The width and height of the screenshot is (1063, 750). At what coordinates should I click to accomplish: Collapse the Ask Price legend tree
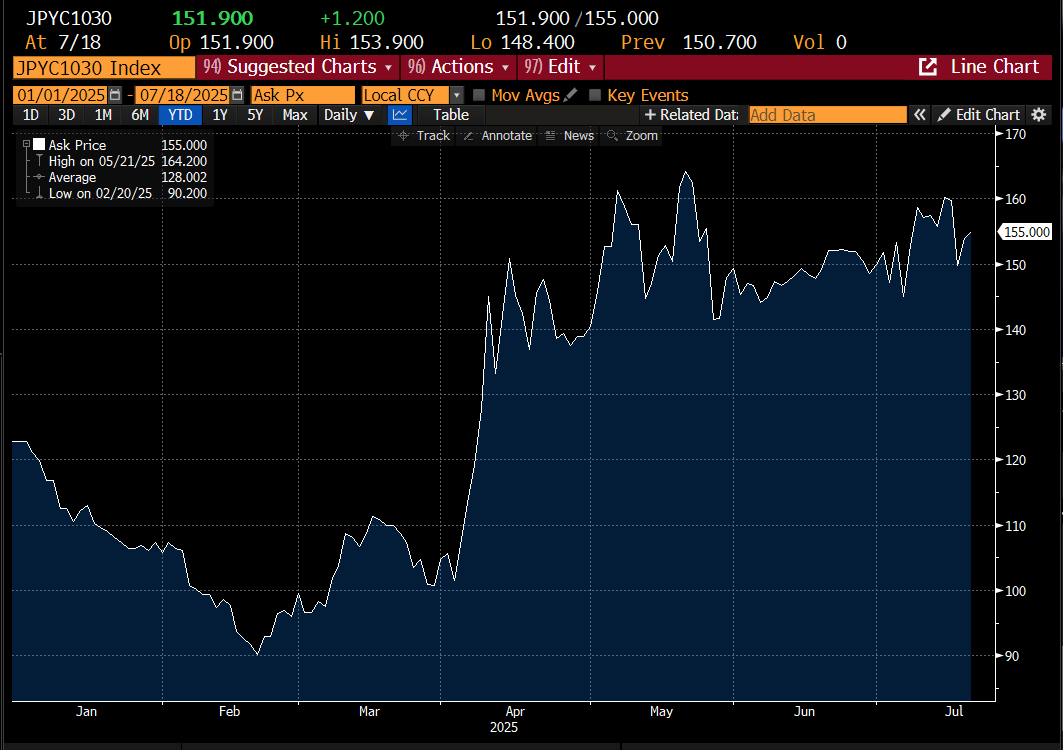point(26,144)
